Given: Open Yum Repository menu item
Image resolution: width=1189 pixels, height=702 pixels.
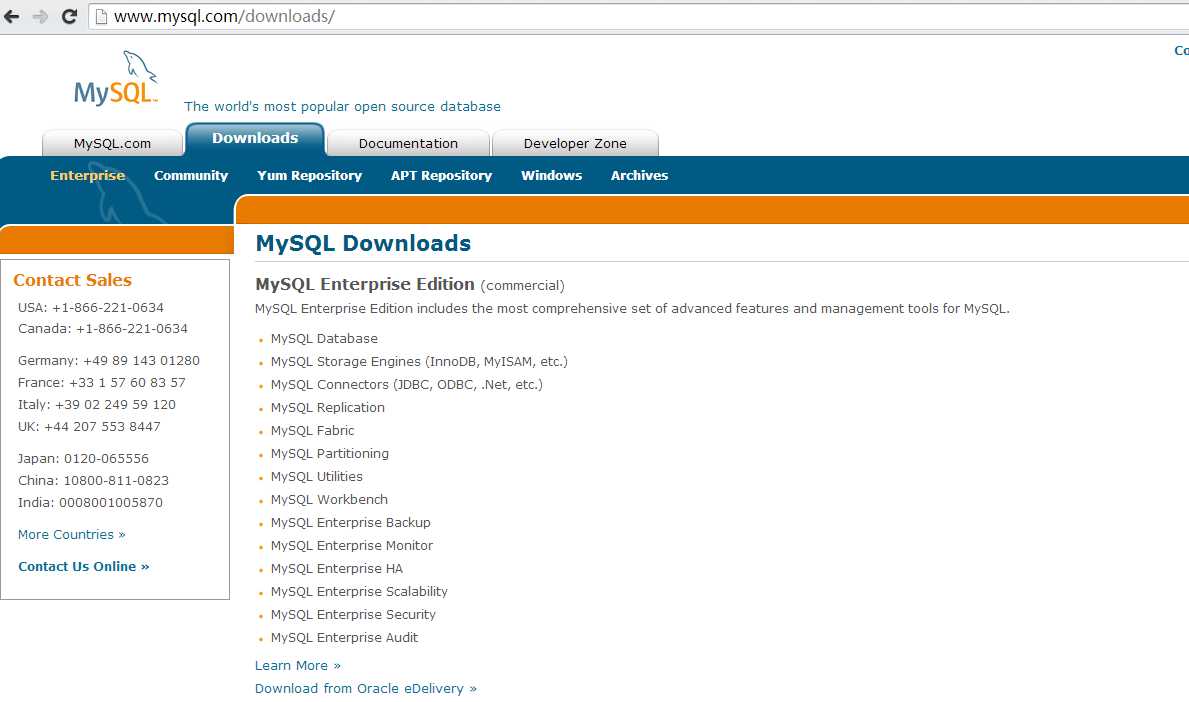Looking at the screenshot, I should tap(309, 175).
